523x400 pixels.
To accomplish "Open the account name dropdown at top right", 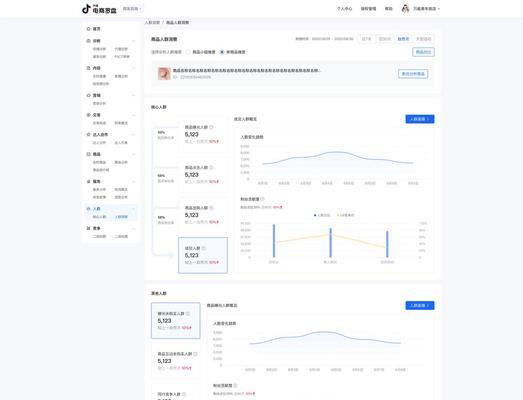I will click(x=426, y=9).
